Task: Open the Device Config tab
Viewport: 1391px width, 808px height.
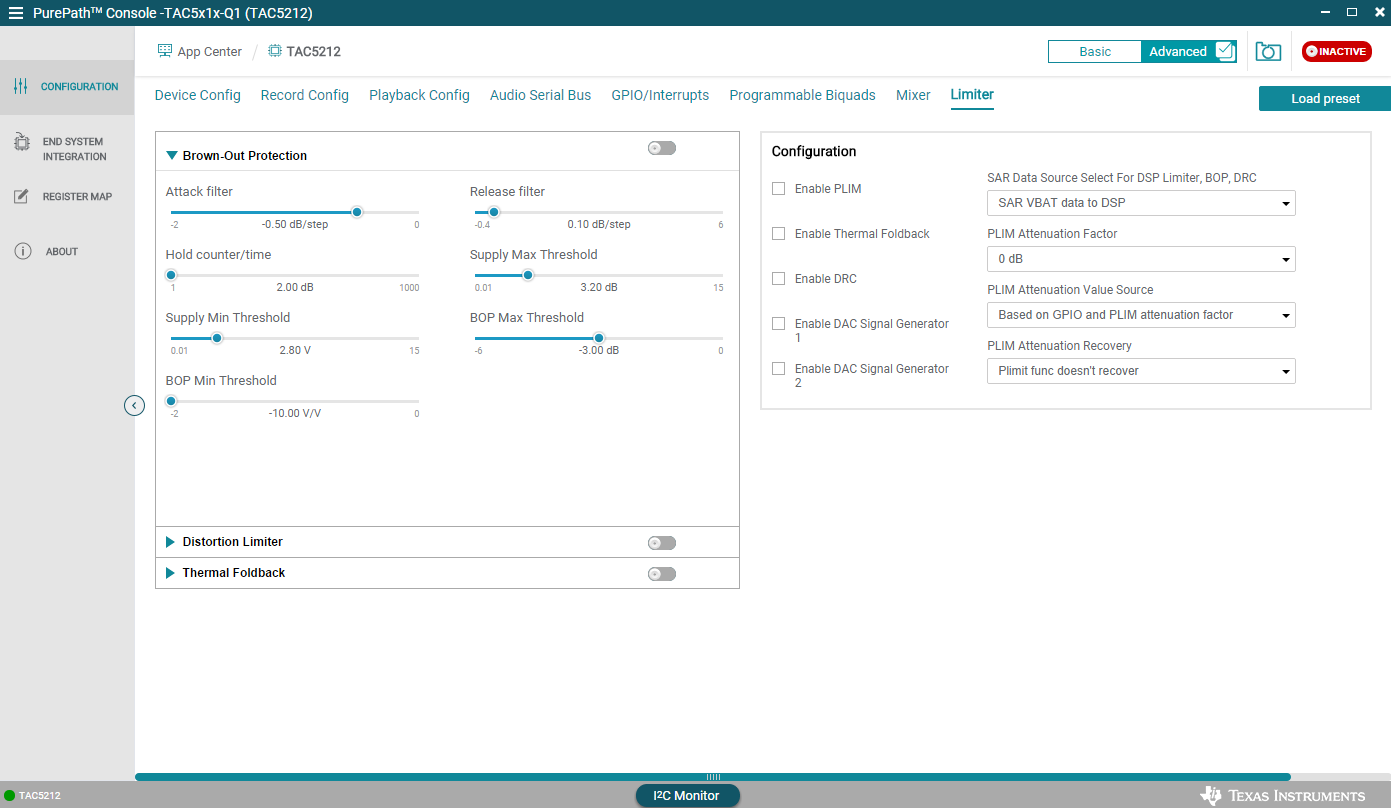Action: (197, 95)
